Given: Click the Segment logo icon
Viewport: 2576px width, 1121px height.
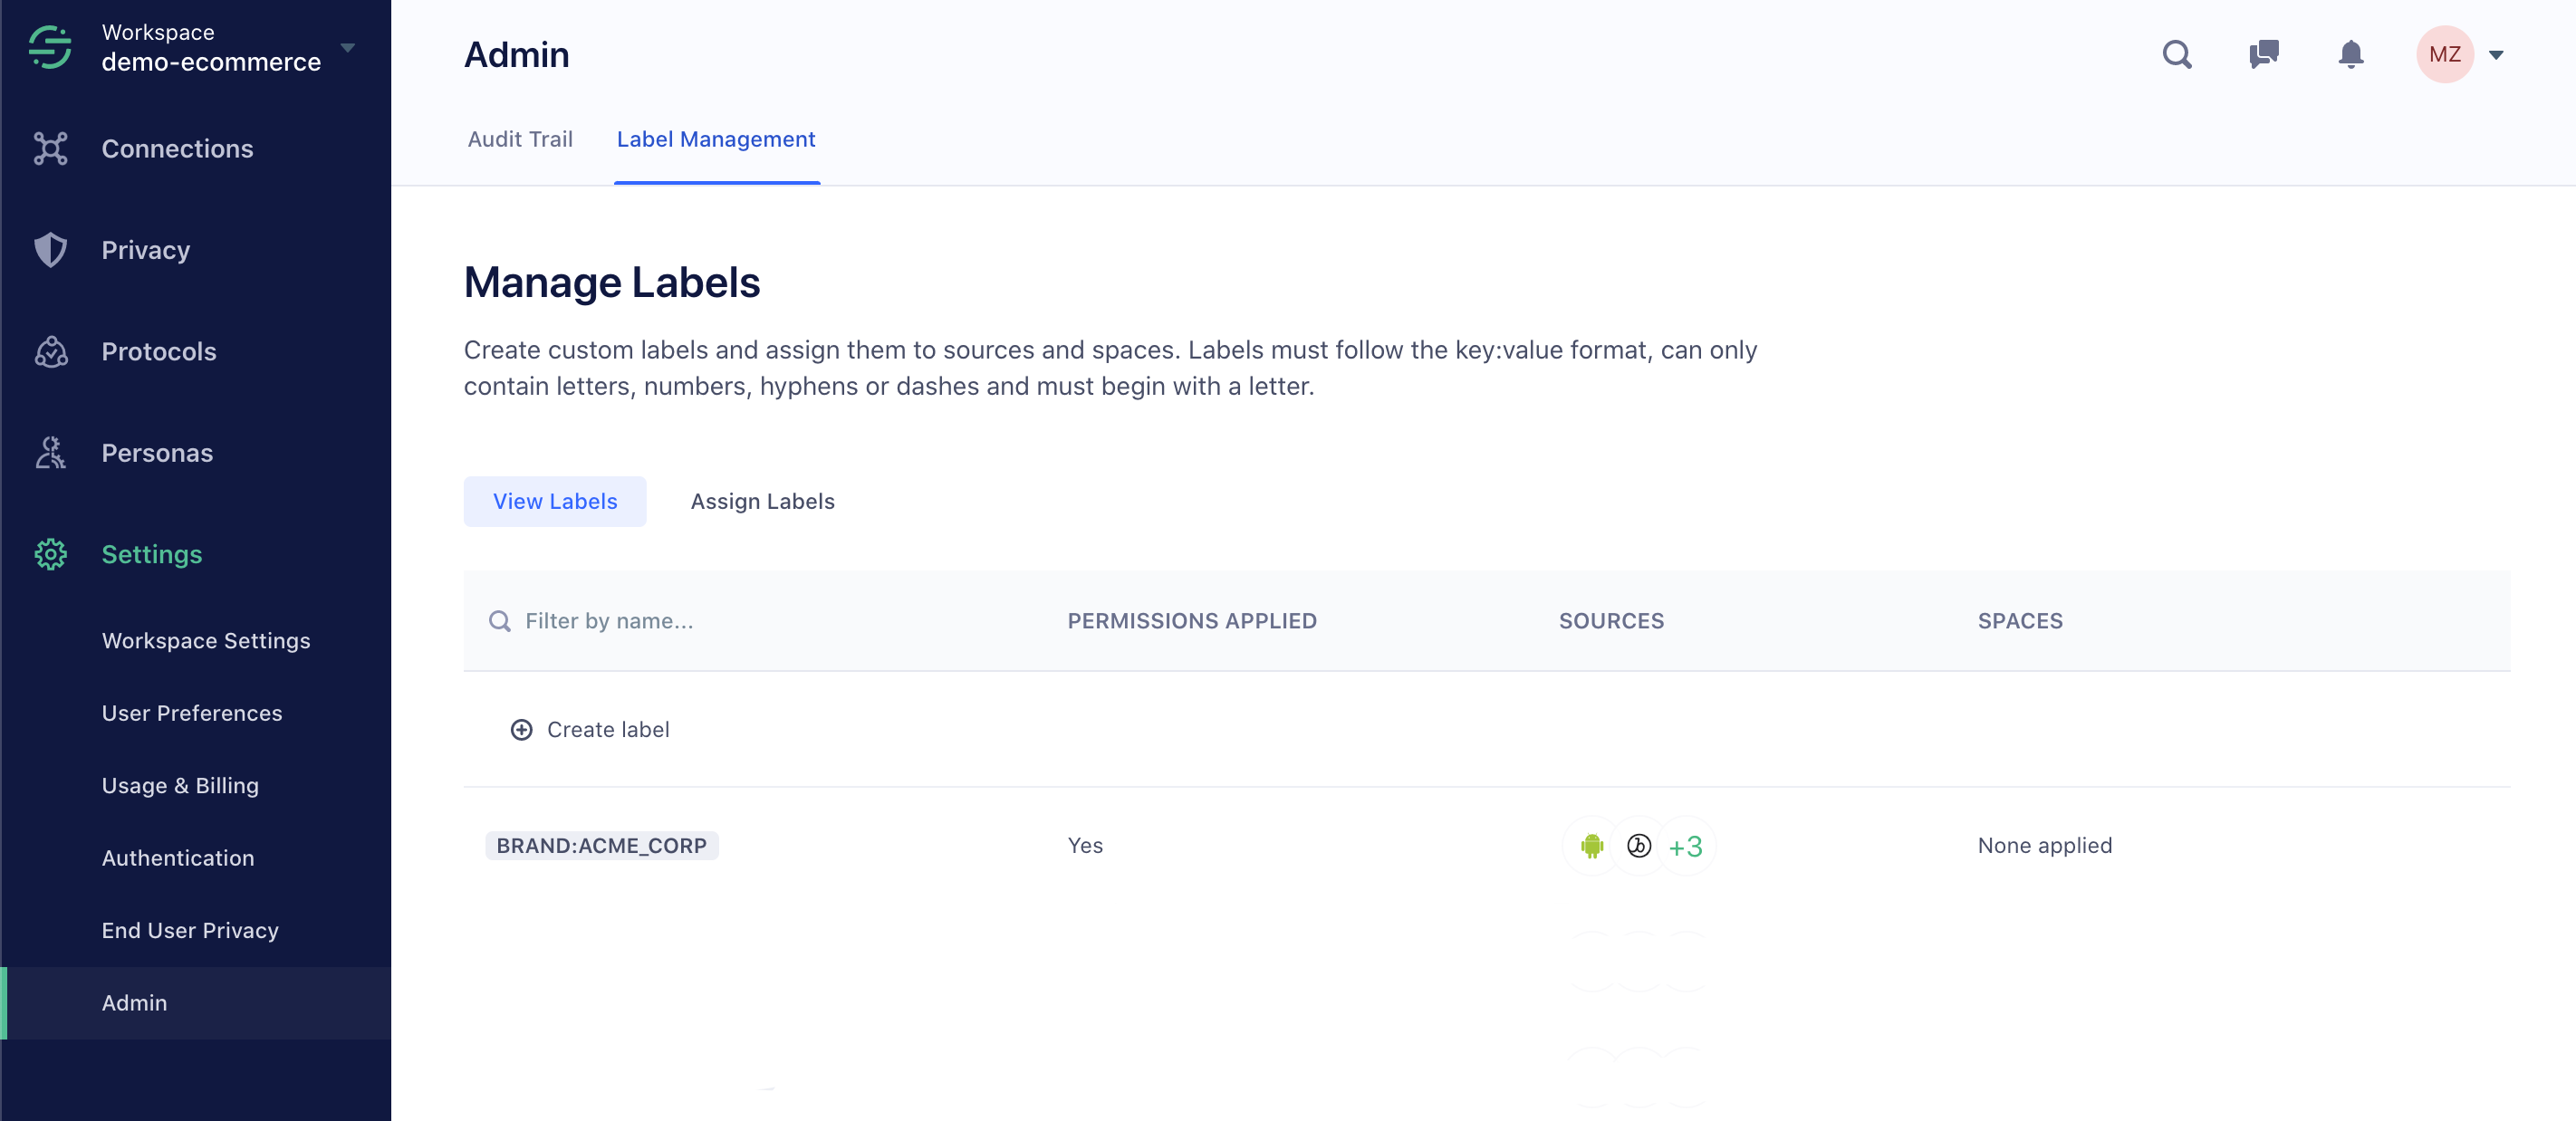Looking at the screenshot, I should pos(50,47).
